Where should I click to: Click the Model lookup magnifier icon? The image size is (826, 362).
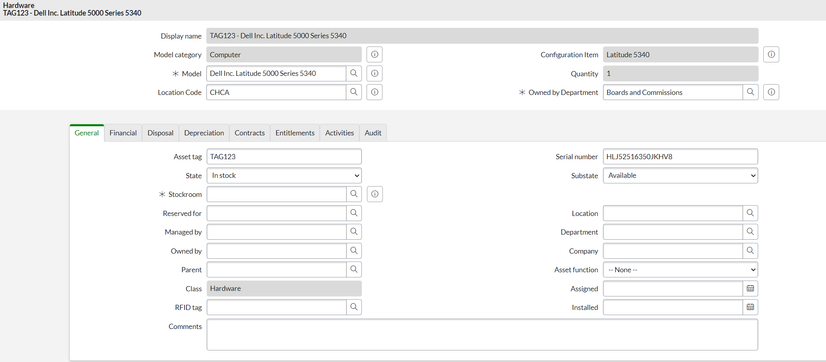[x=354, y=73]
